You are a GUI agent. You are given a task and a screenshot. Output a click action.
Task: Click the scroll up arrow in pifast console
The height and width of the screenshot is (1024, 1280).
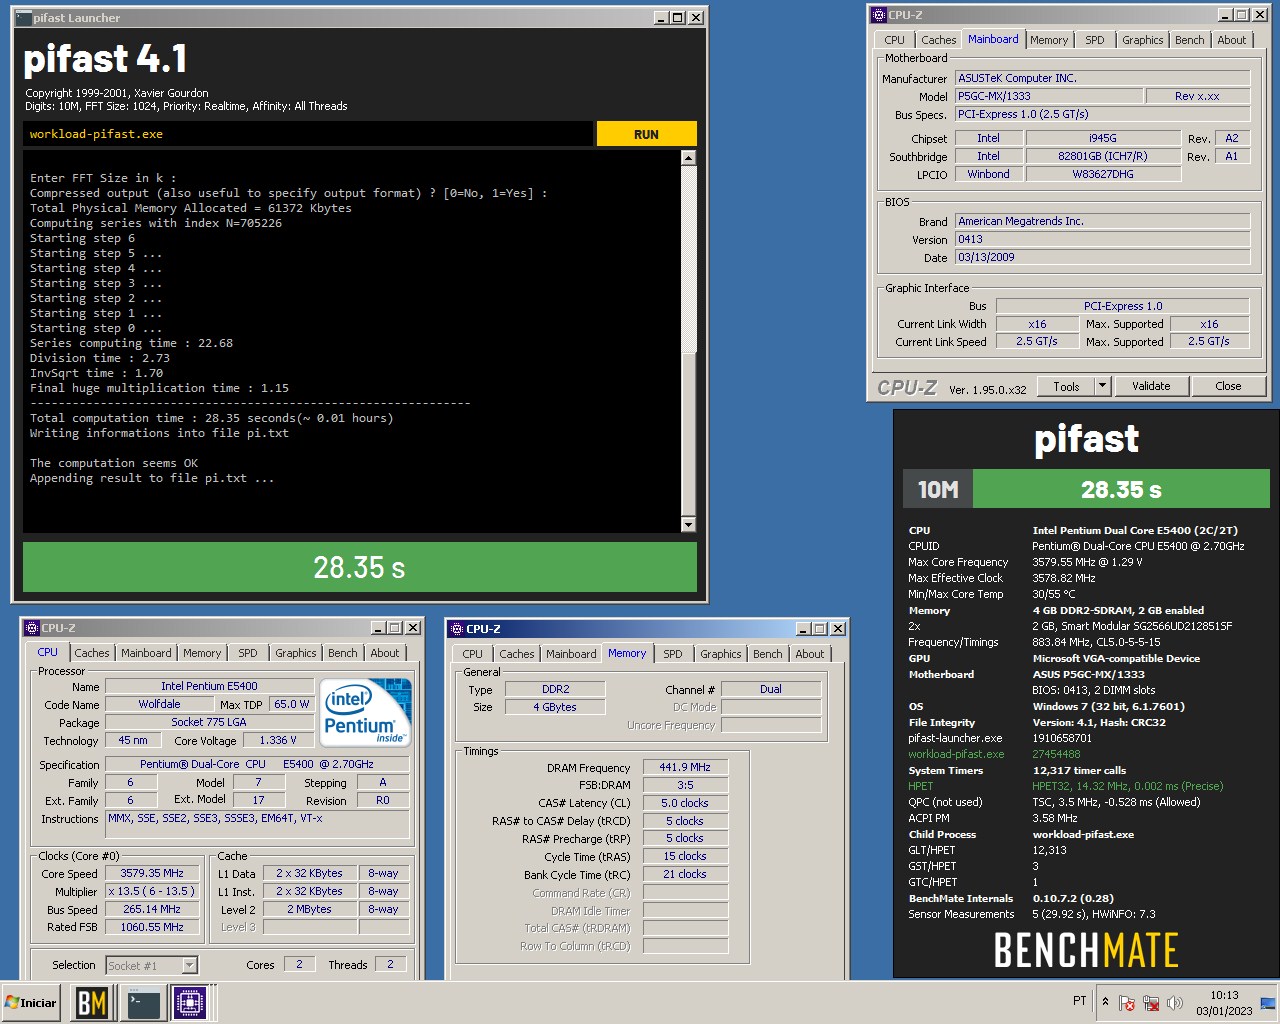point(688,158)
